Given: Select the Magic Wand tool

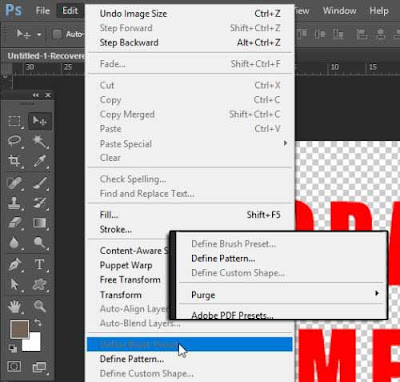Looking at the screenshot, I should click(x=39, y=141).
